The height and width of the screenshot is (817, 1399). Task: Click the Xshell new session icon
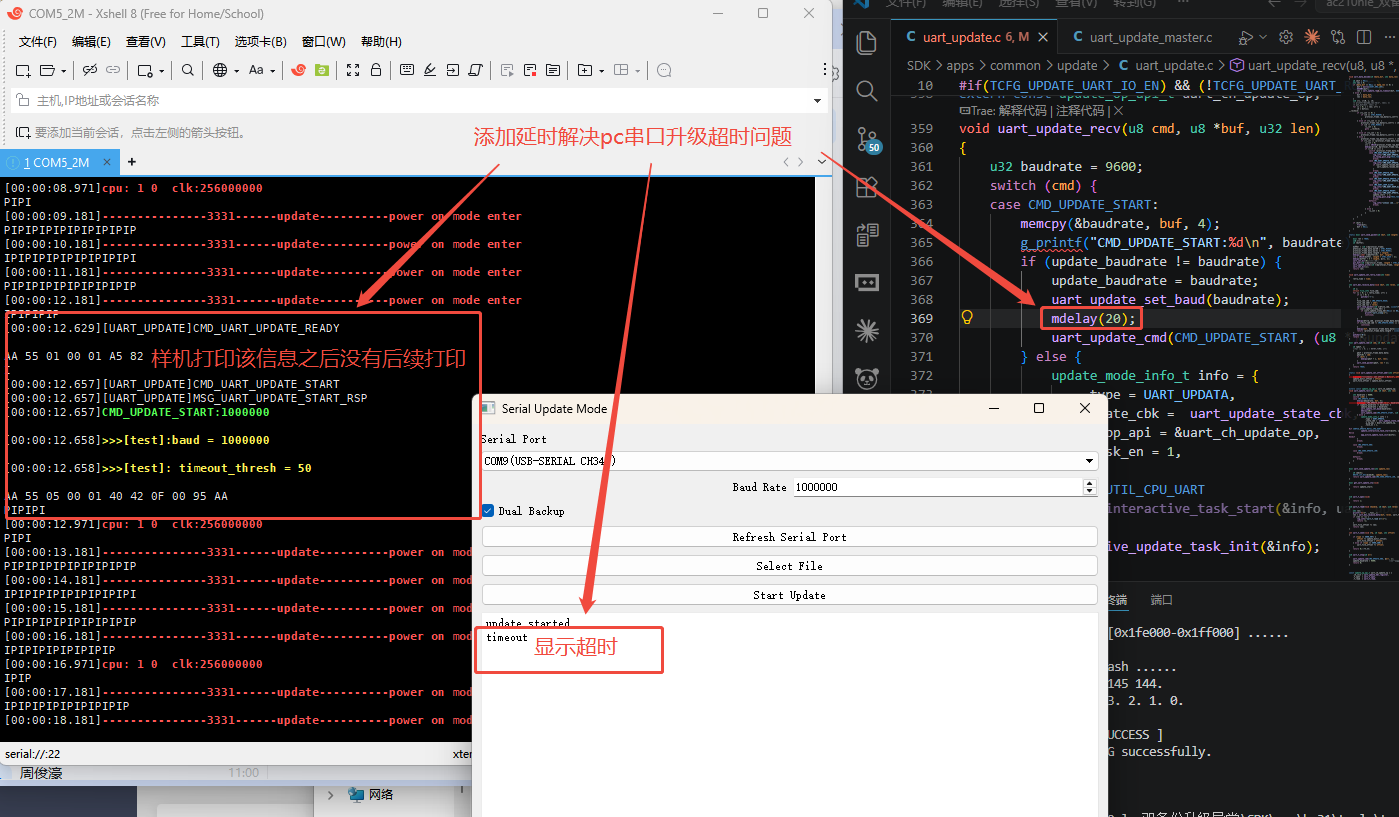coord(23,70)
